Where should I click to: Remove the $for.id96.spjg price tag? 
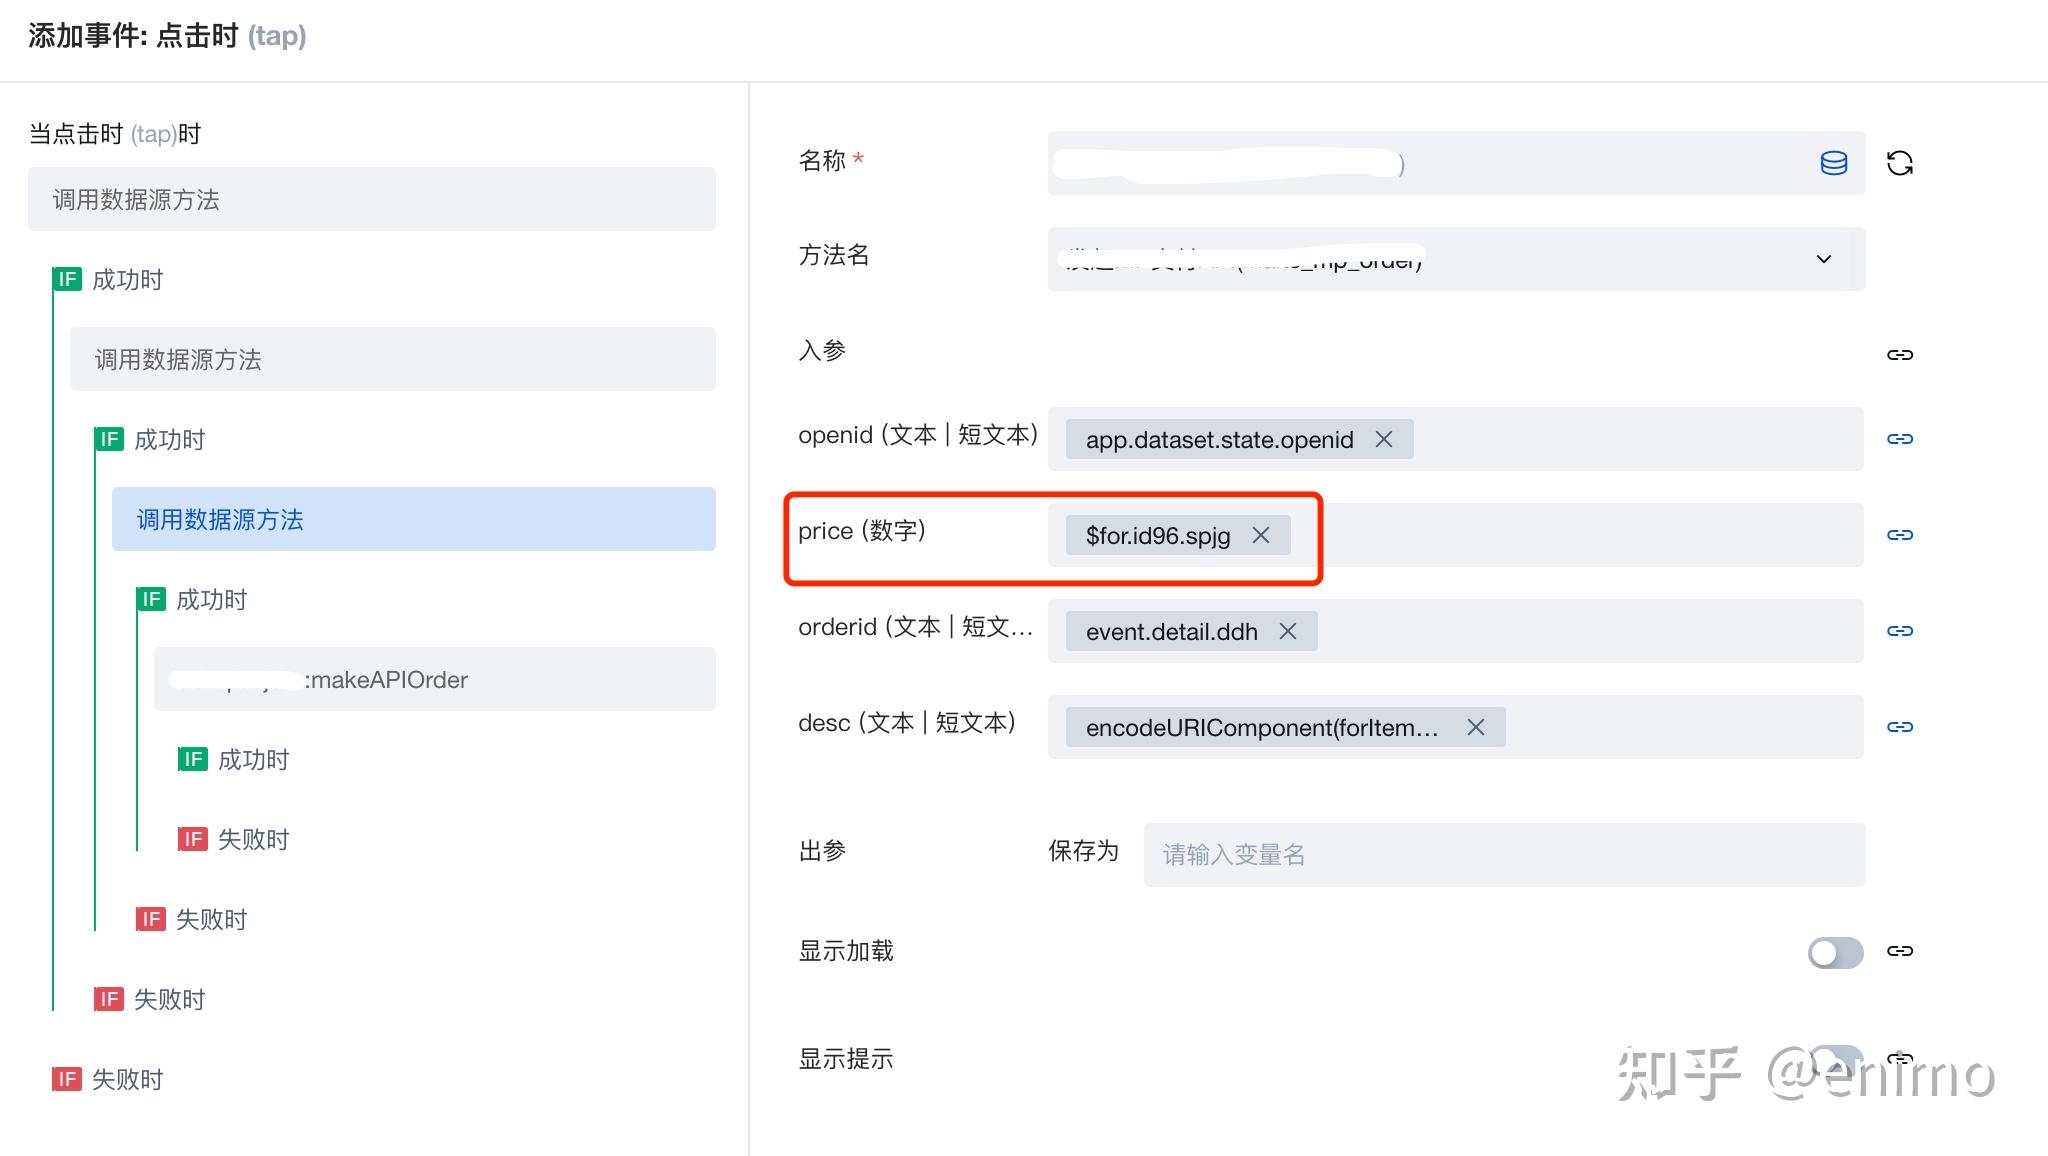[x=1261, y=536]
